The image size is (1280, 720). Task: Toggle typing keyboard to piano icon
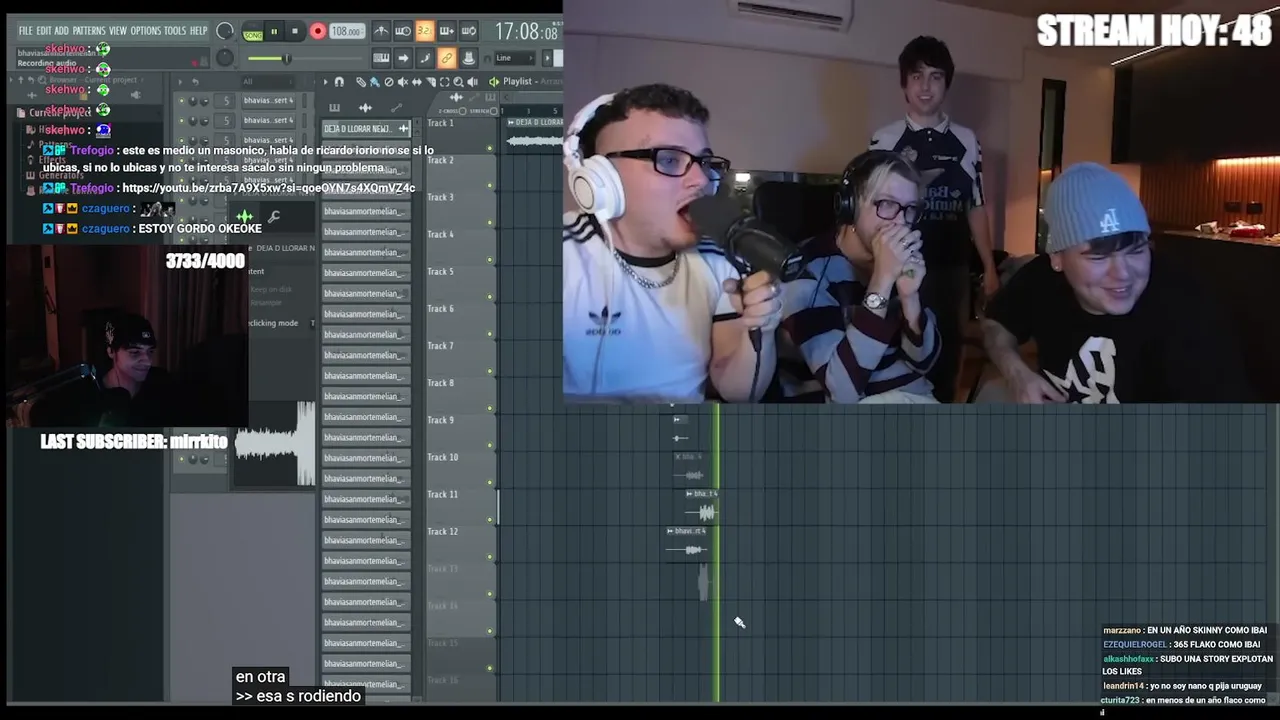(x=381, y=58)
